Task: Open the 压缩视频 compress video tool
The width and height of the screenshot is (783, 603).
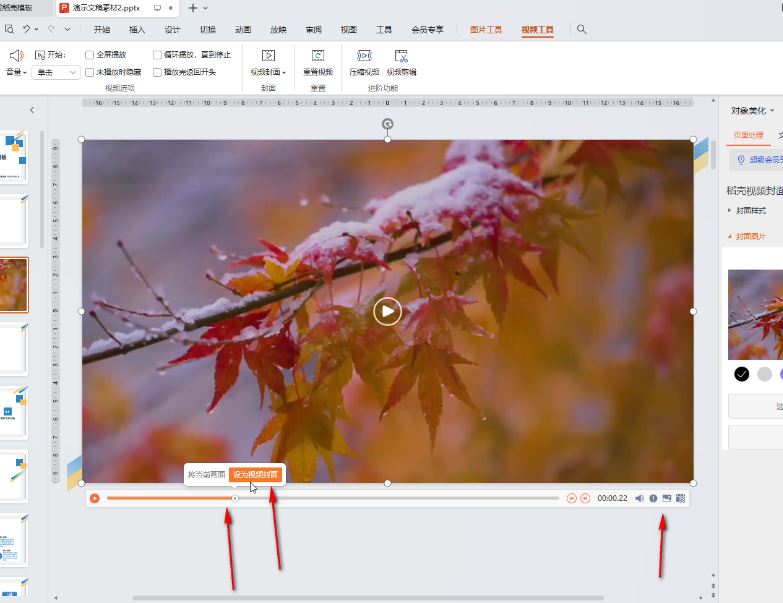Action: coord(364,57)
